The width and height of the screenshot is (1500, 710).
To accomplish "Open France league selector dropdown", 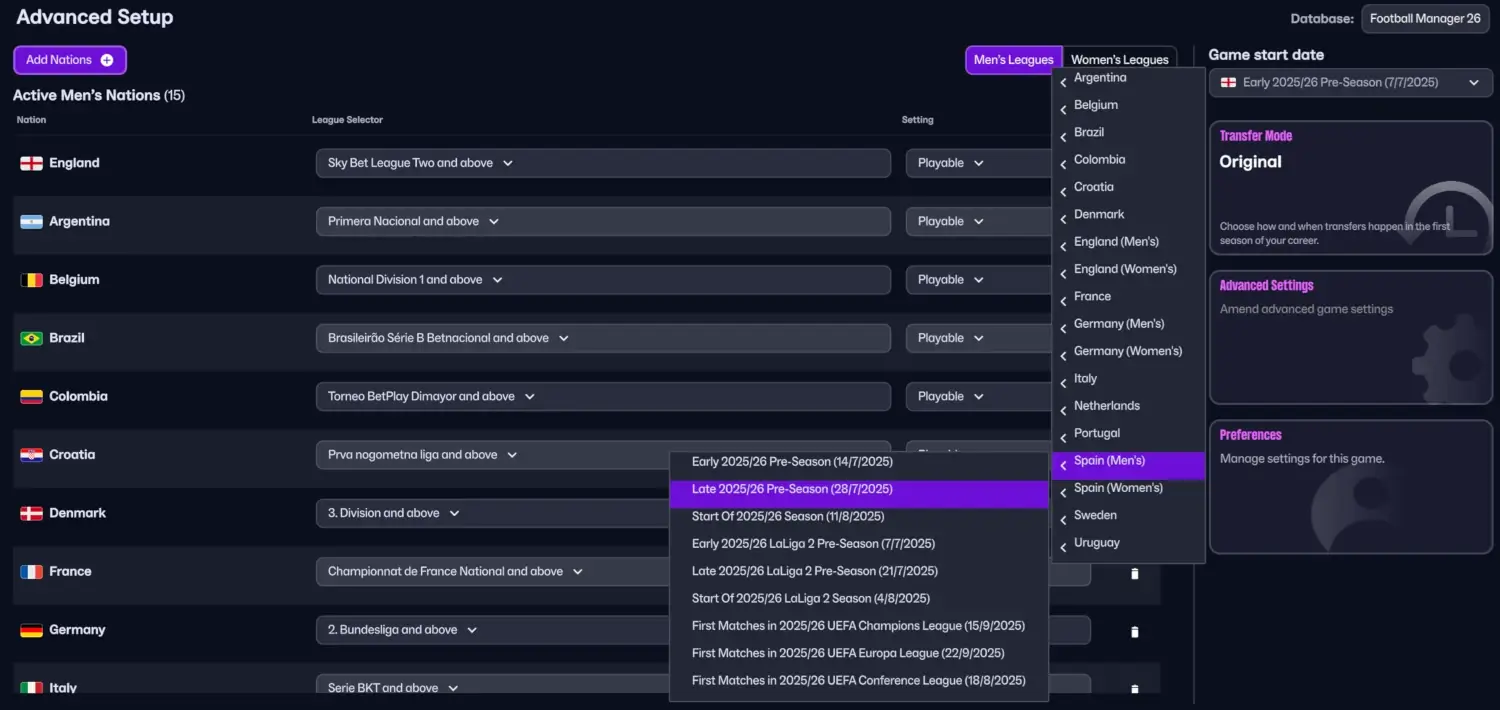I will click(492, 571).
